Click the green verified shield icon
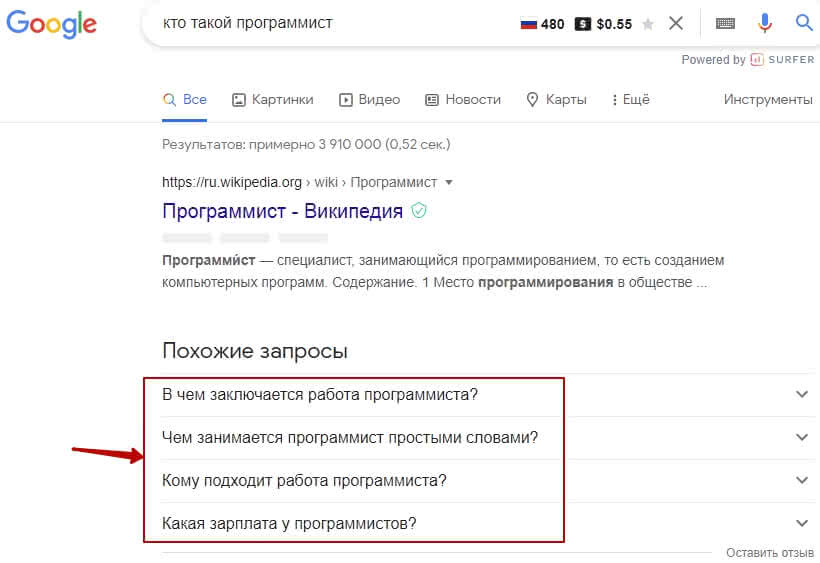Viewport: 820px width, 563px height. click(419, 211)
